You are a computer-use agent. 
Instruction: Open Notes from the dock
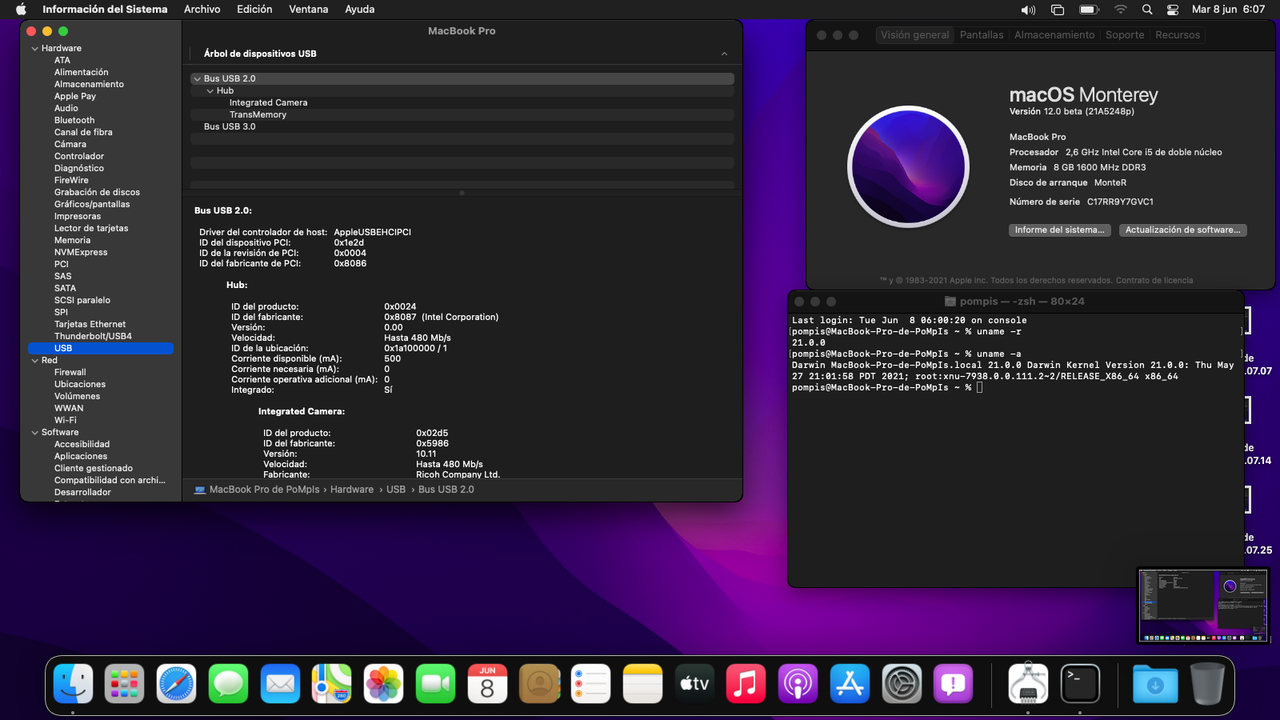(x=643, y=685)
